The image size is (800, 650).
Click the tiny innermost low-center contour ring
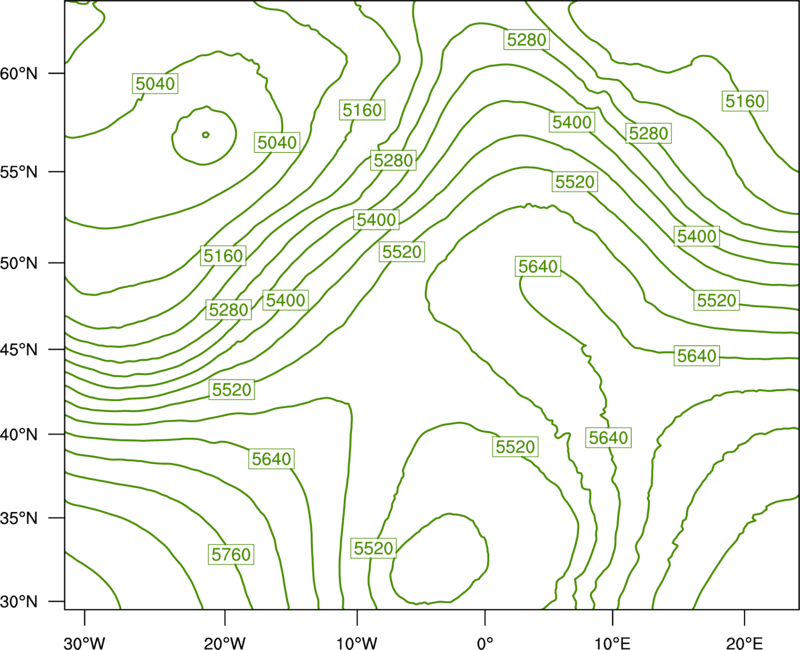click(206, 135)
